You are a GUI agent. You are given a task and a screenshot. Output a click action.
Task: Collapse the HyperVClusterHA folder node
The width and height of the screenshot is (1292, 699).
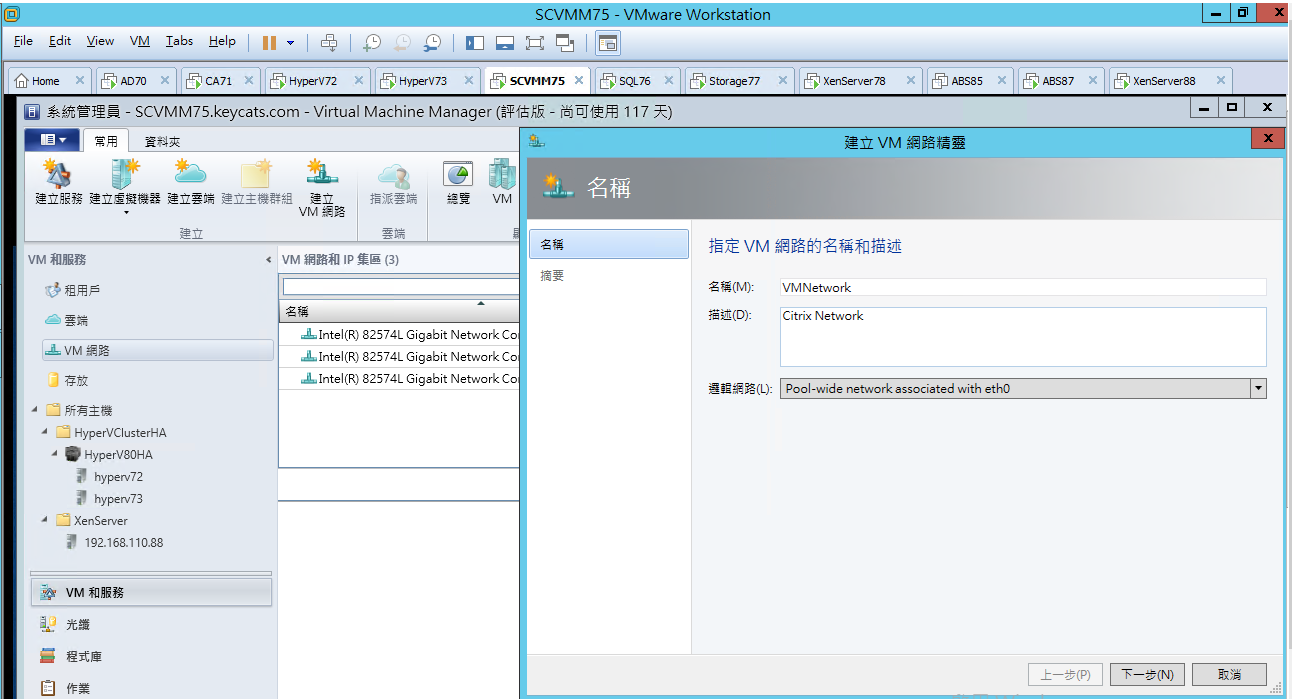tap(46, 432)
